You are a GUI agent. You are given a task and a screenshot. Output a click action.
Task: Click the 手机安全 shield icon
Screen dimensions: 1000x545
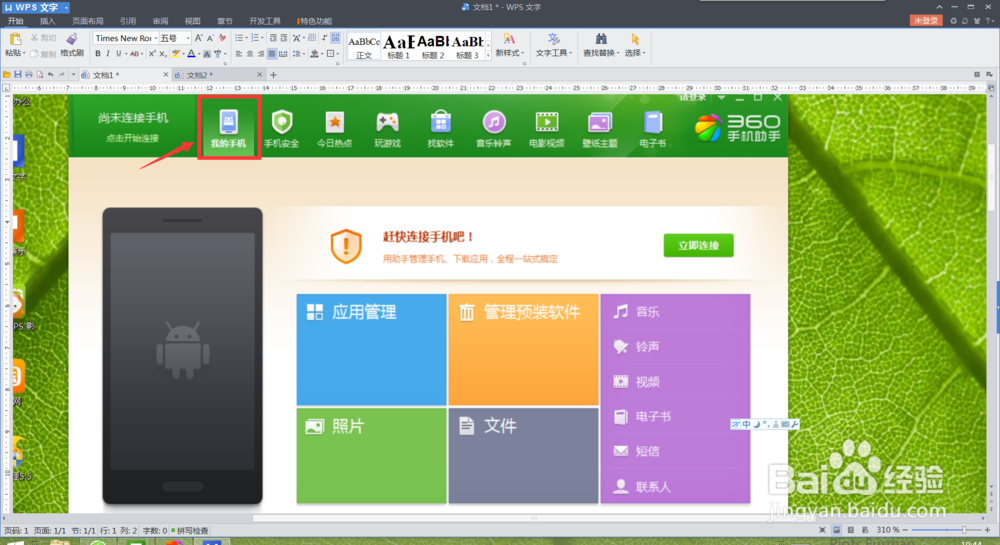tap(281, 121)
